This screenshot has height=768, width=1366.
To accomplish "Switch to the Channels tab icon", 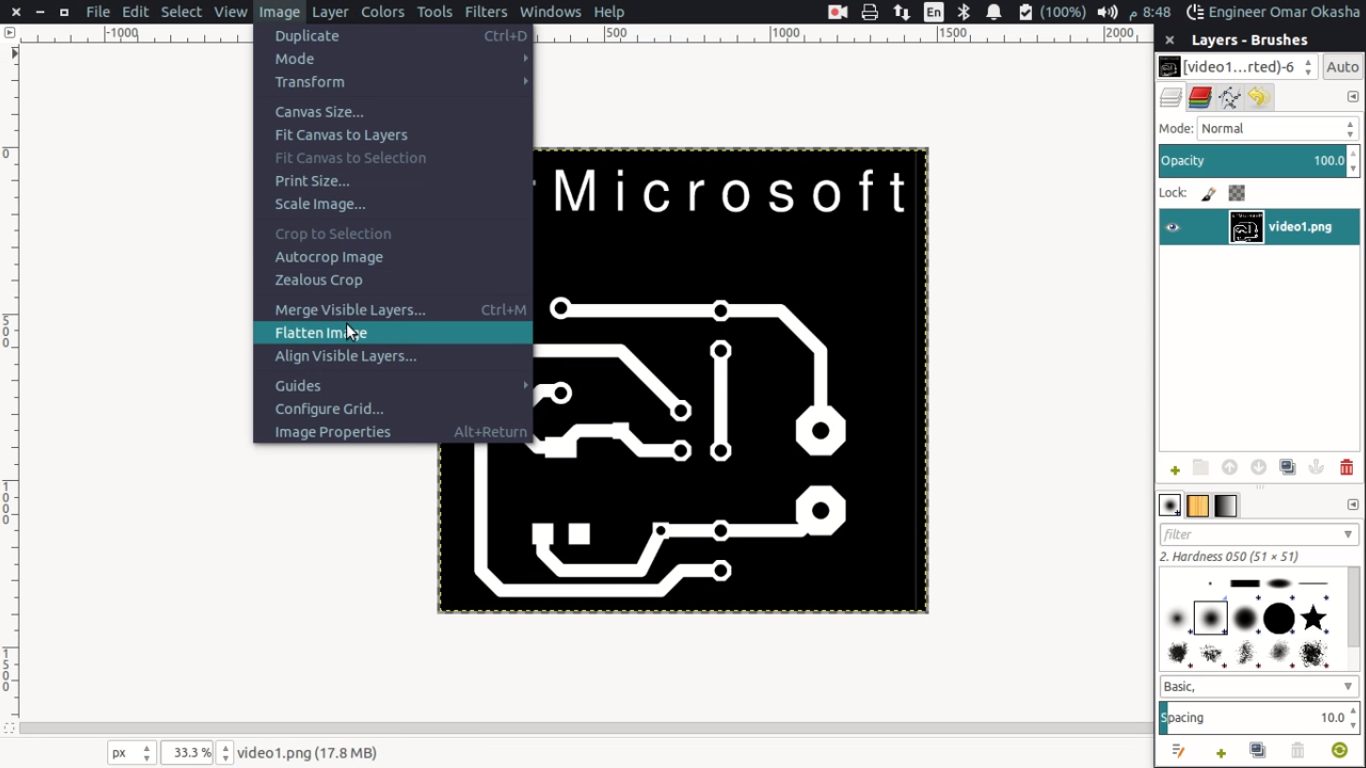I will (x=1200, y=97).
